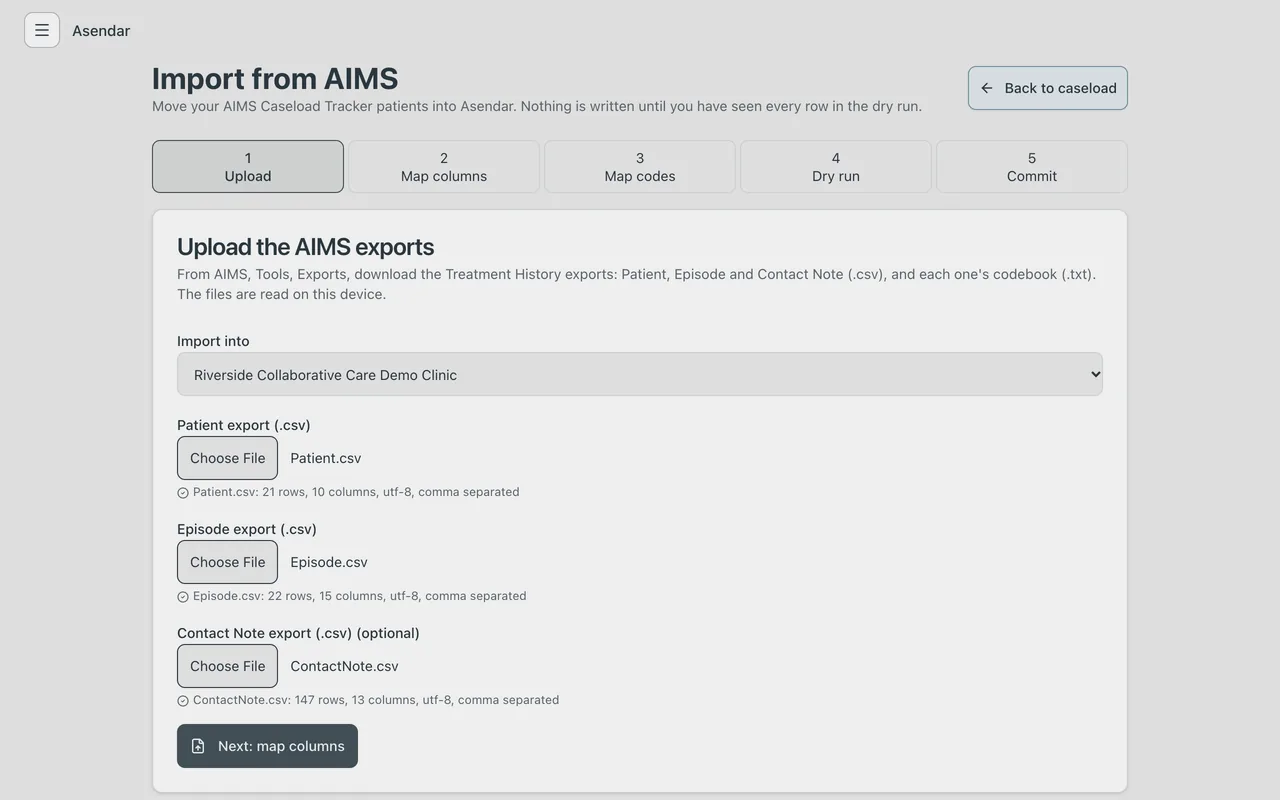
Task: Open step 4 Dry run tab
Action: [836, 166]
